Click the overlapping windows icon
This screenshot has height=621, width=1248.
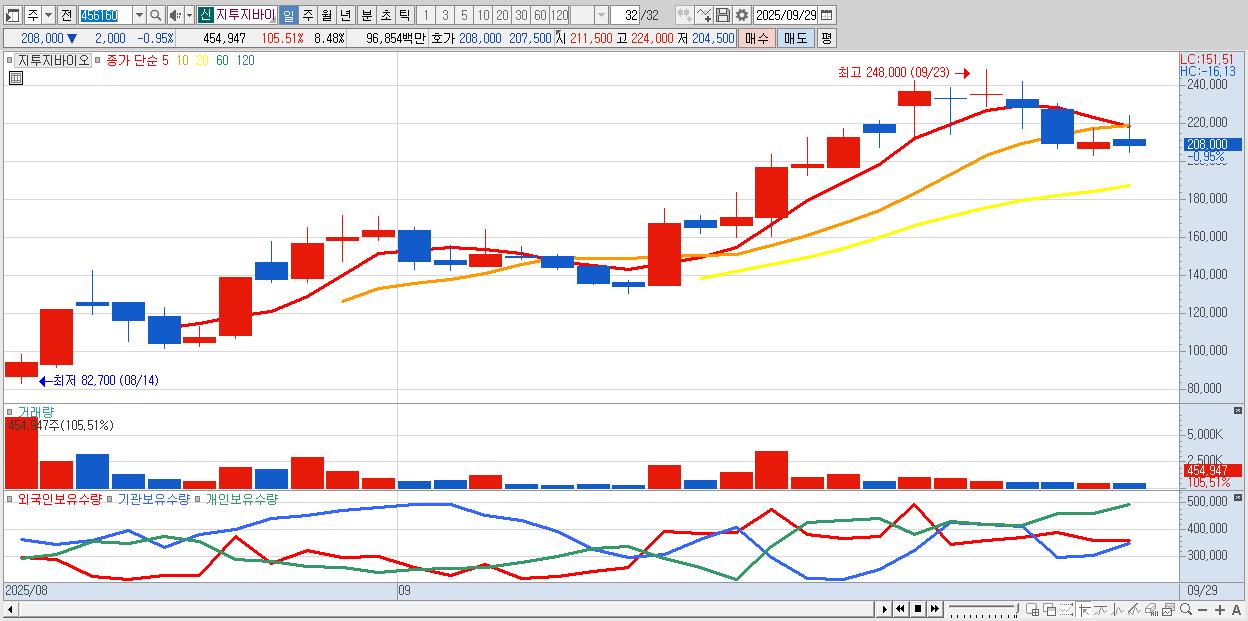[x=1050, y=610]
